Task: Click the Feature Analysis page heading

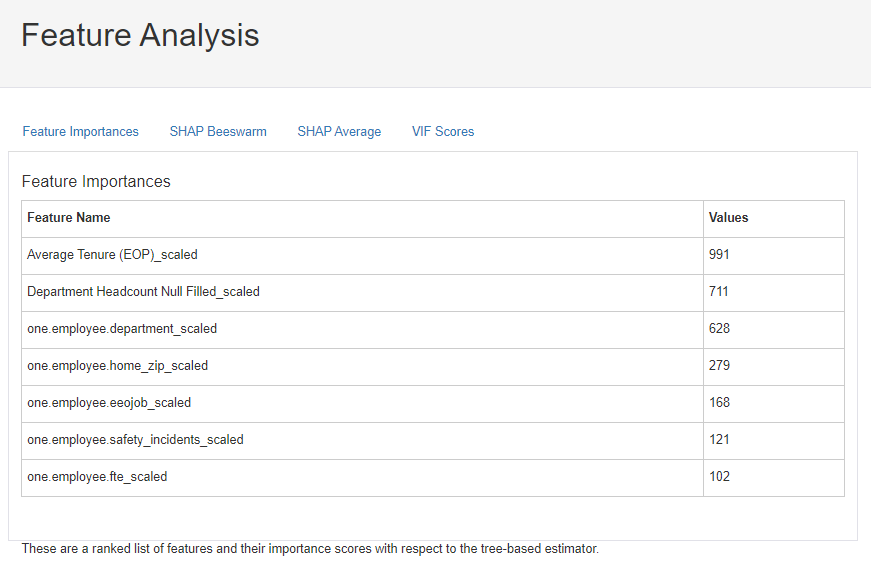Action: click(x=140, y=35)
